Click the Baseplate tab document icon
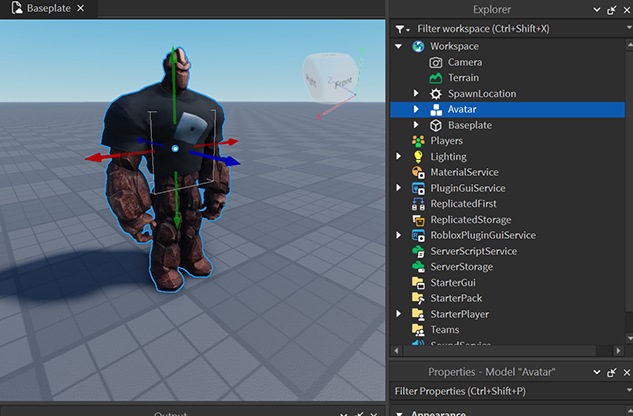633x416 pixels. click(x=17, y=8)
